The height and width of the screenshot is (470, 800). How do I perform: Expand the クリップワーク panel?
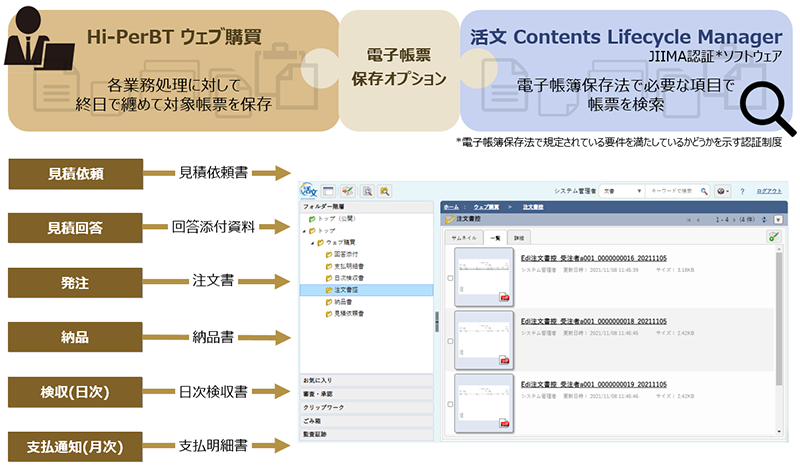(x=366, y=408)
